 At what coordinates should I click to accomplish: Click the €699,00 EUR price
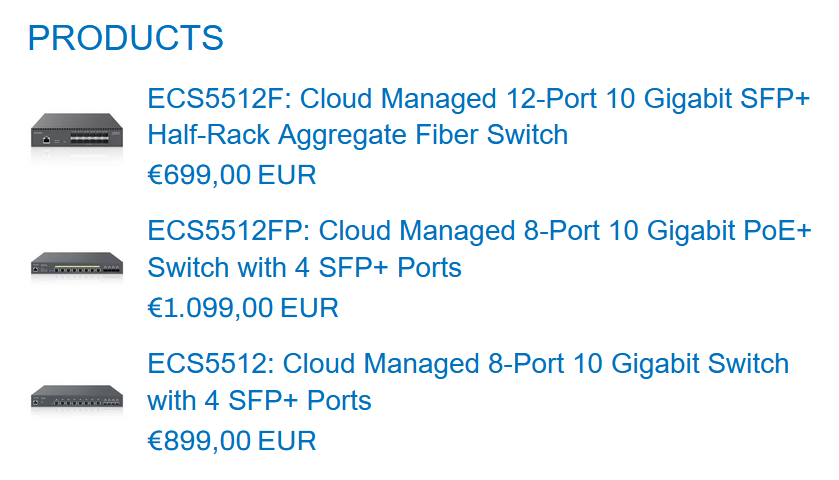coord(231,175)
